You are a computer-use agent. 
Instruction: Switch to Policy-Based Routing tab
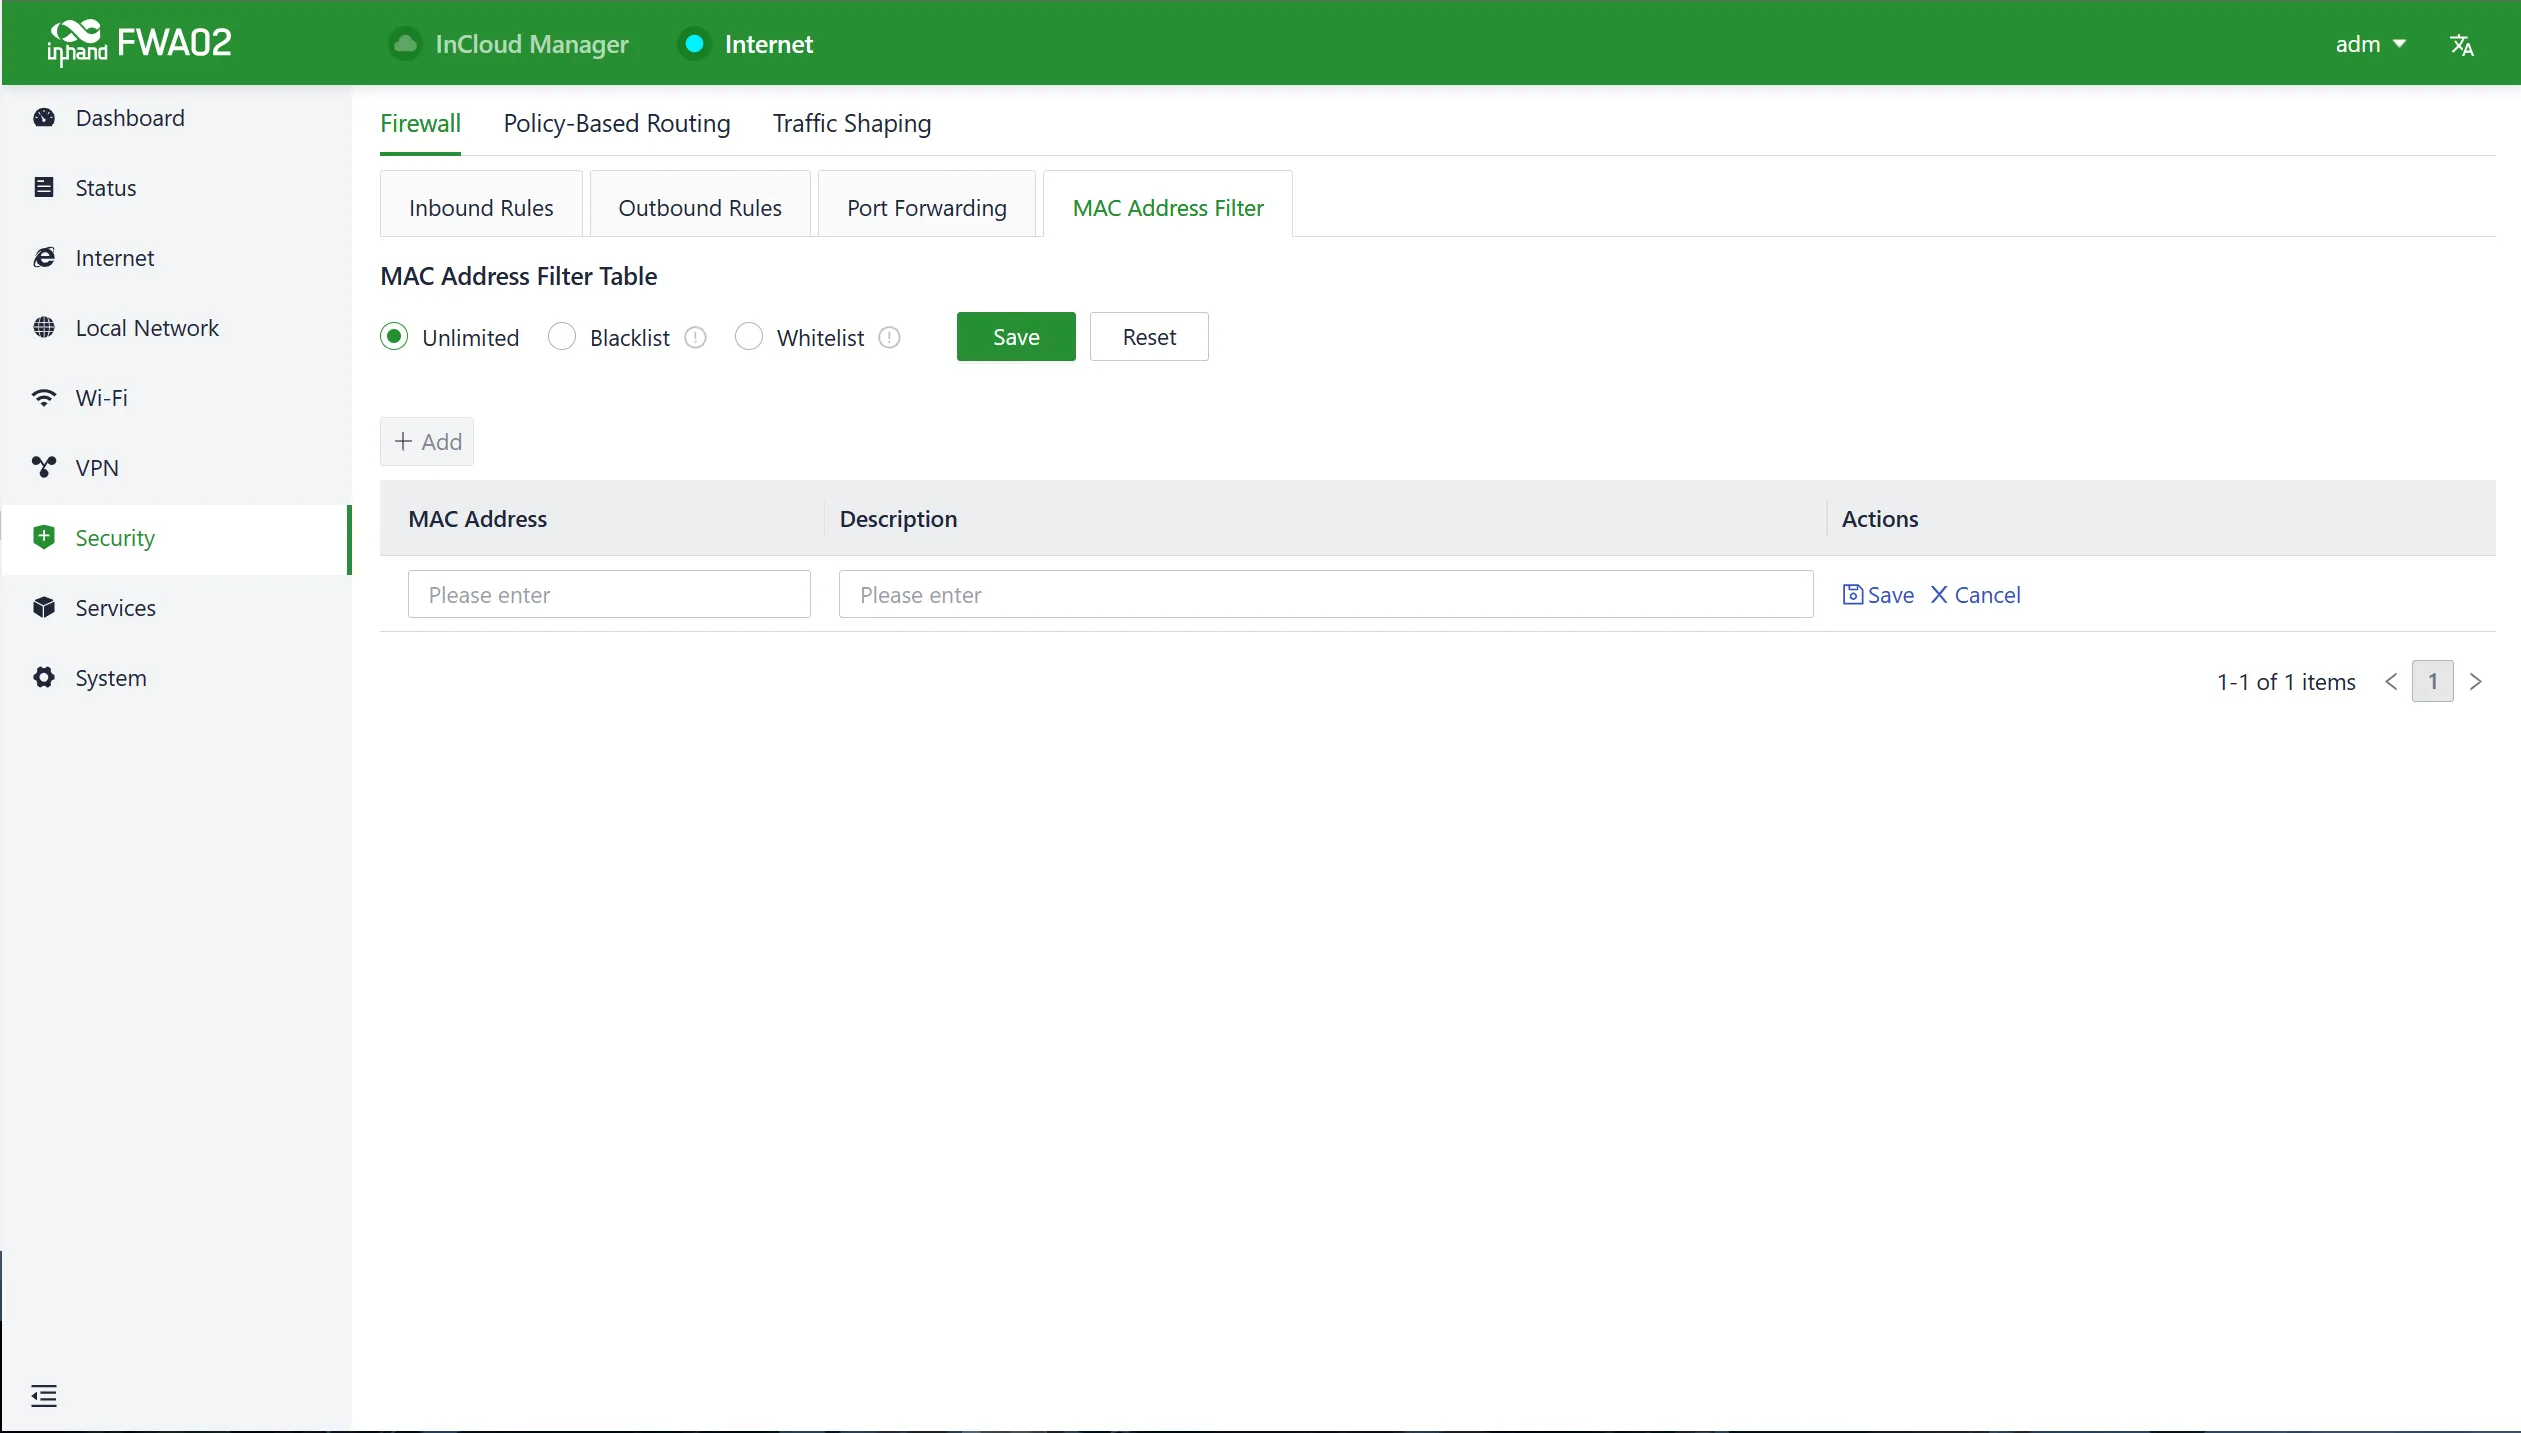pyautogui.click(x=617, y=124)
